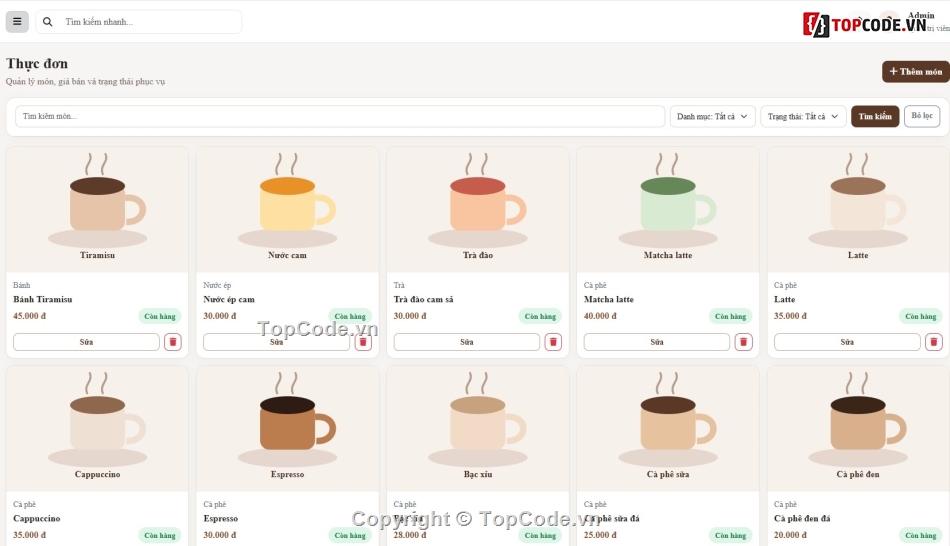Focus the 'Tìm kiếm món' search input

coord(340,116)
